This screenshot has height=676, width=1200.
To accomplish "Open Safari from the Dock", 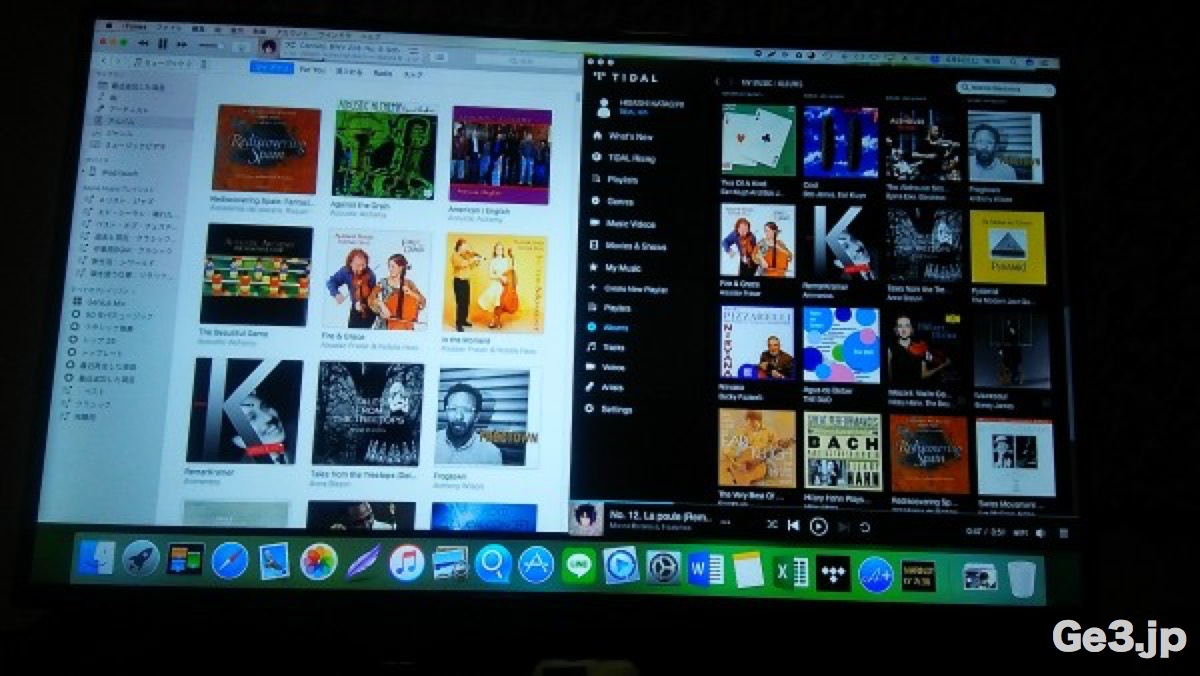I will 229,560.
